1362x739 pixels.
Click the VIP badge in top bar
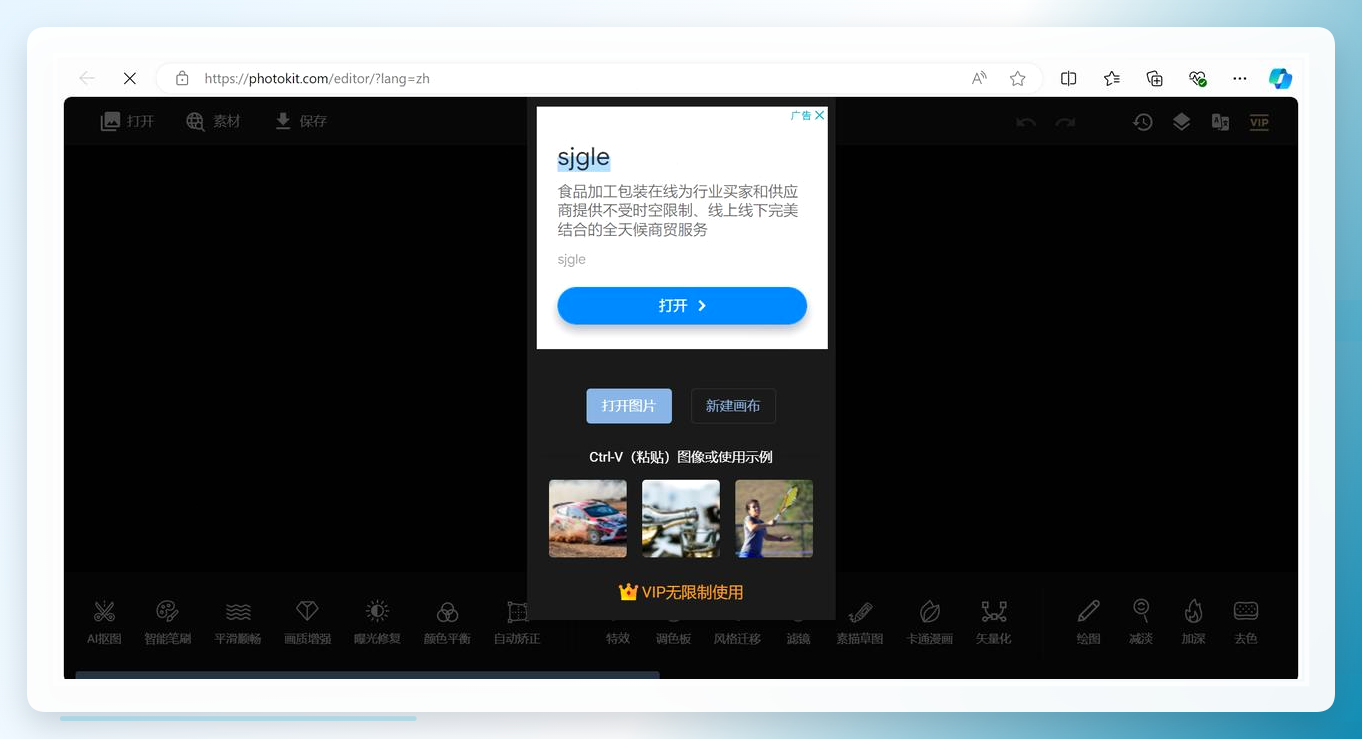[1259, 122]
